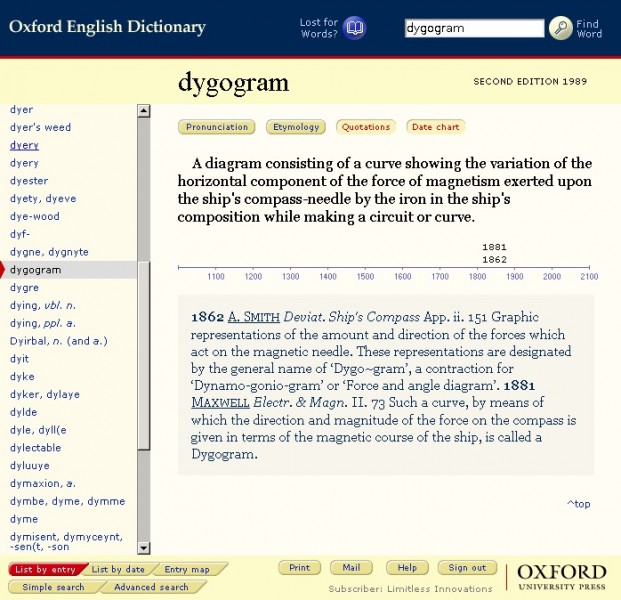
Task: Click the Sign out button
Action: click(x=466, y=568)
